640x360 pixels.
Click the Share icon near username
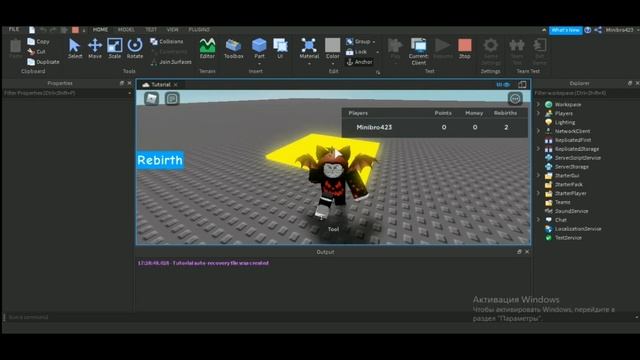click(x=598, y=30)
